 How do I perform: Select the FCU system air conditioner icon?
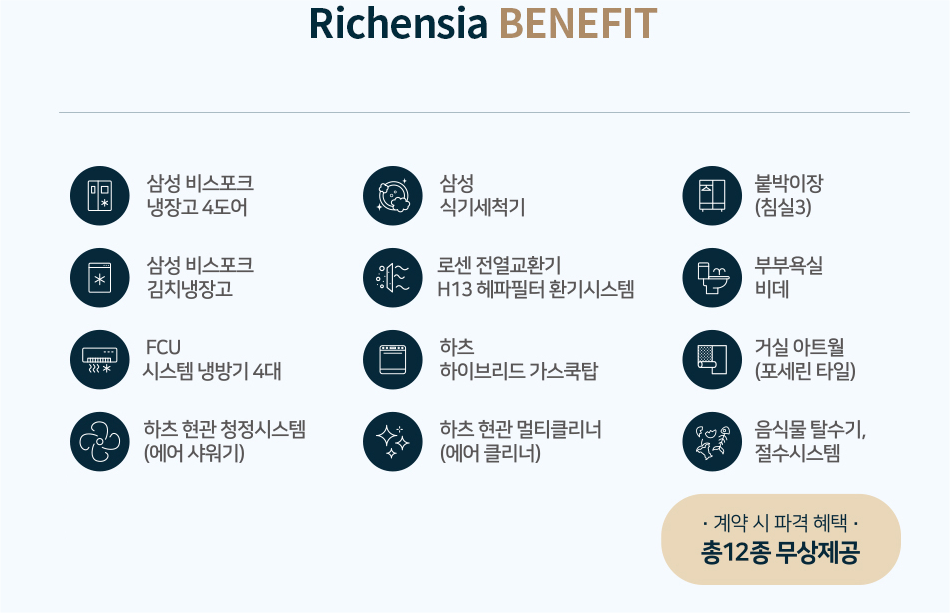click(x=100, y=360)
